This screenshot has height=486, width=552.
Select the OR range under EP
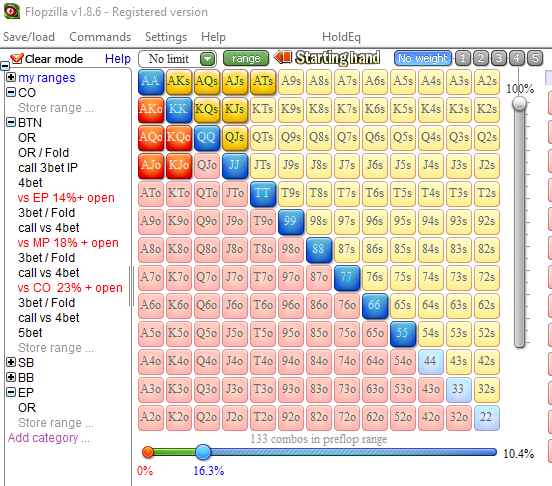click(27, 408)
